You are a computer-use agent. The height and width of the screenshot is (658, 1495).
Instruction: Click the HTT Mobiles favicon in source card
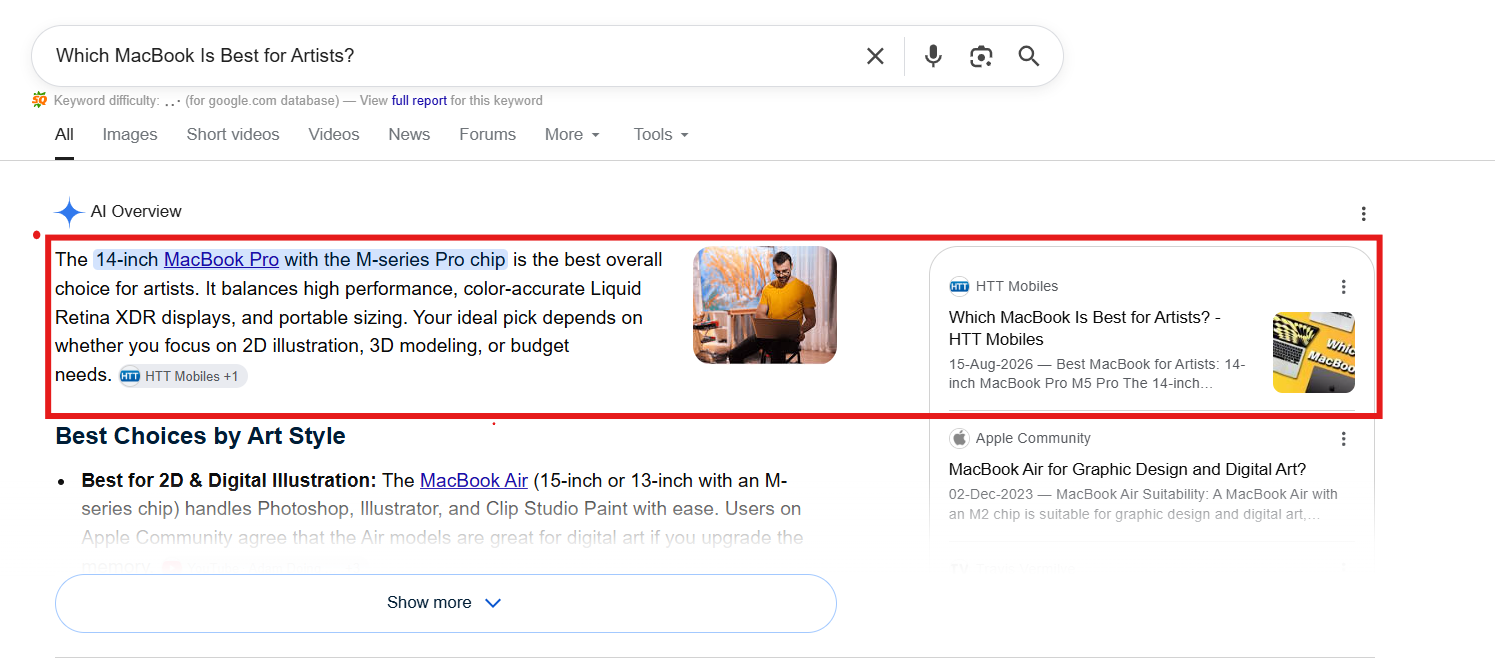959,286
